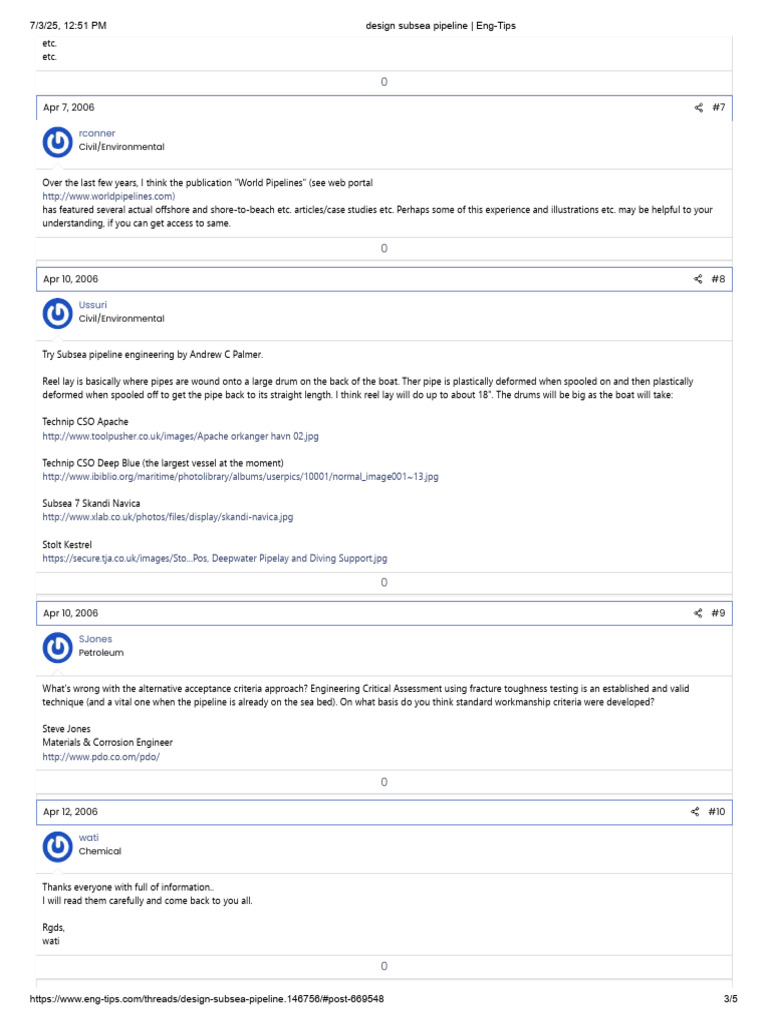Screen dimensions: 768x1024
Task: Click post number #10 permalink
Action: (x=716, y=812)
